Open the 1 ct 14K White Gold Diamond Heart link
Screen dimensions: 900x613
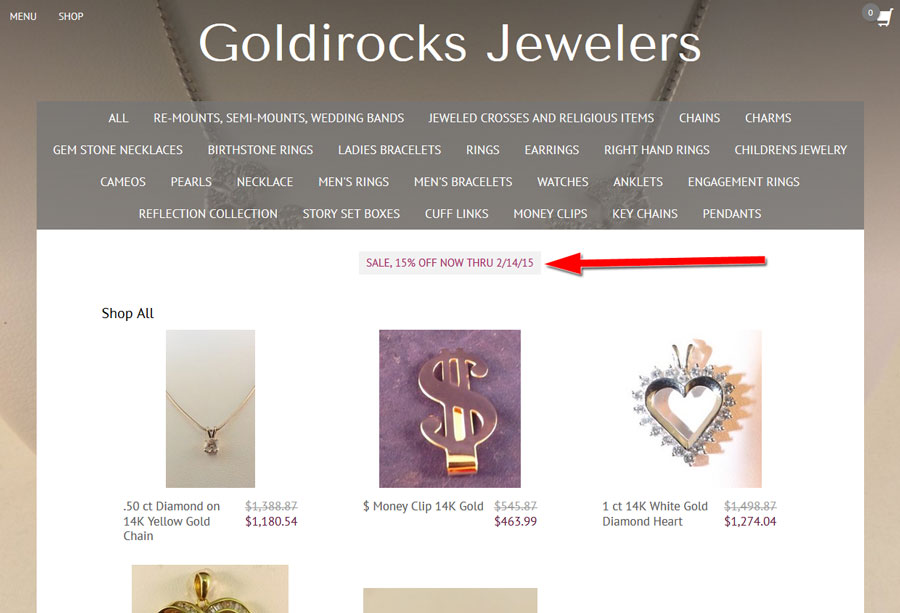click(x=655, y=514)
